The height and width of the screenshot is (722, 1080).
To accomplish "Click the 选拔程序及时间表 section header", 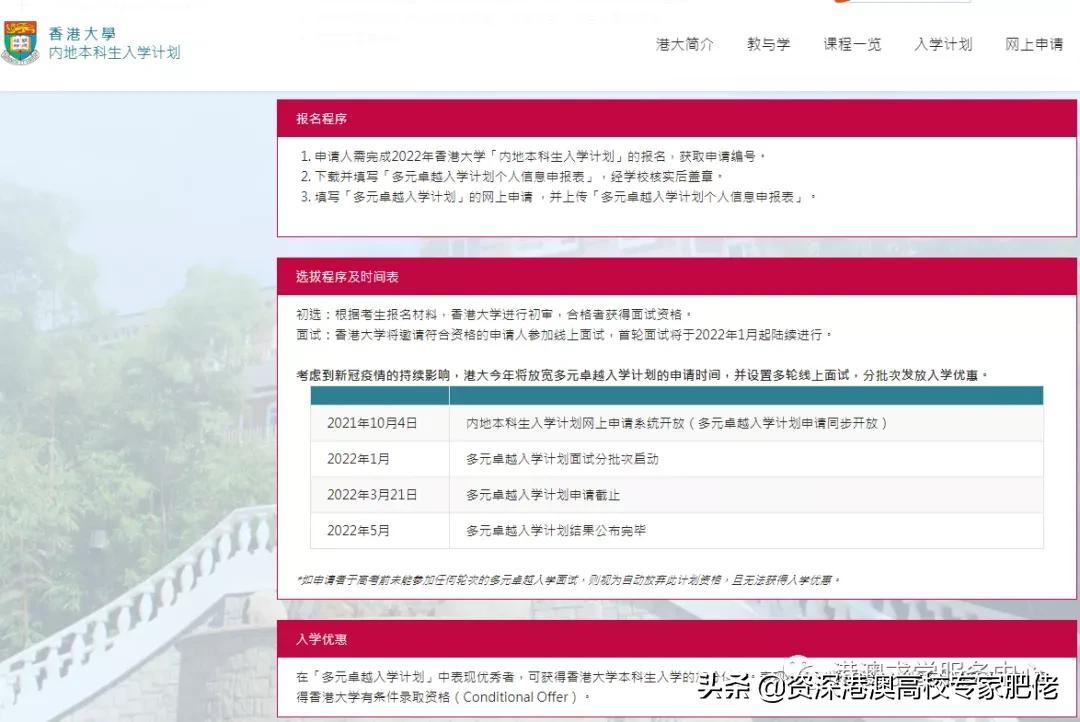I will click(x=676, y=277).
